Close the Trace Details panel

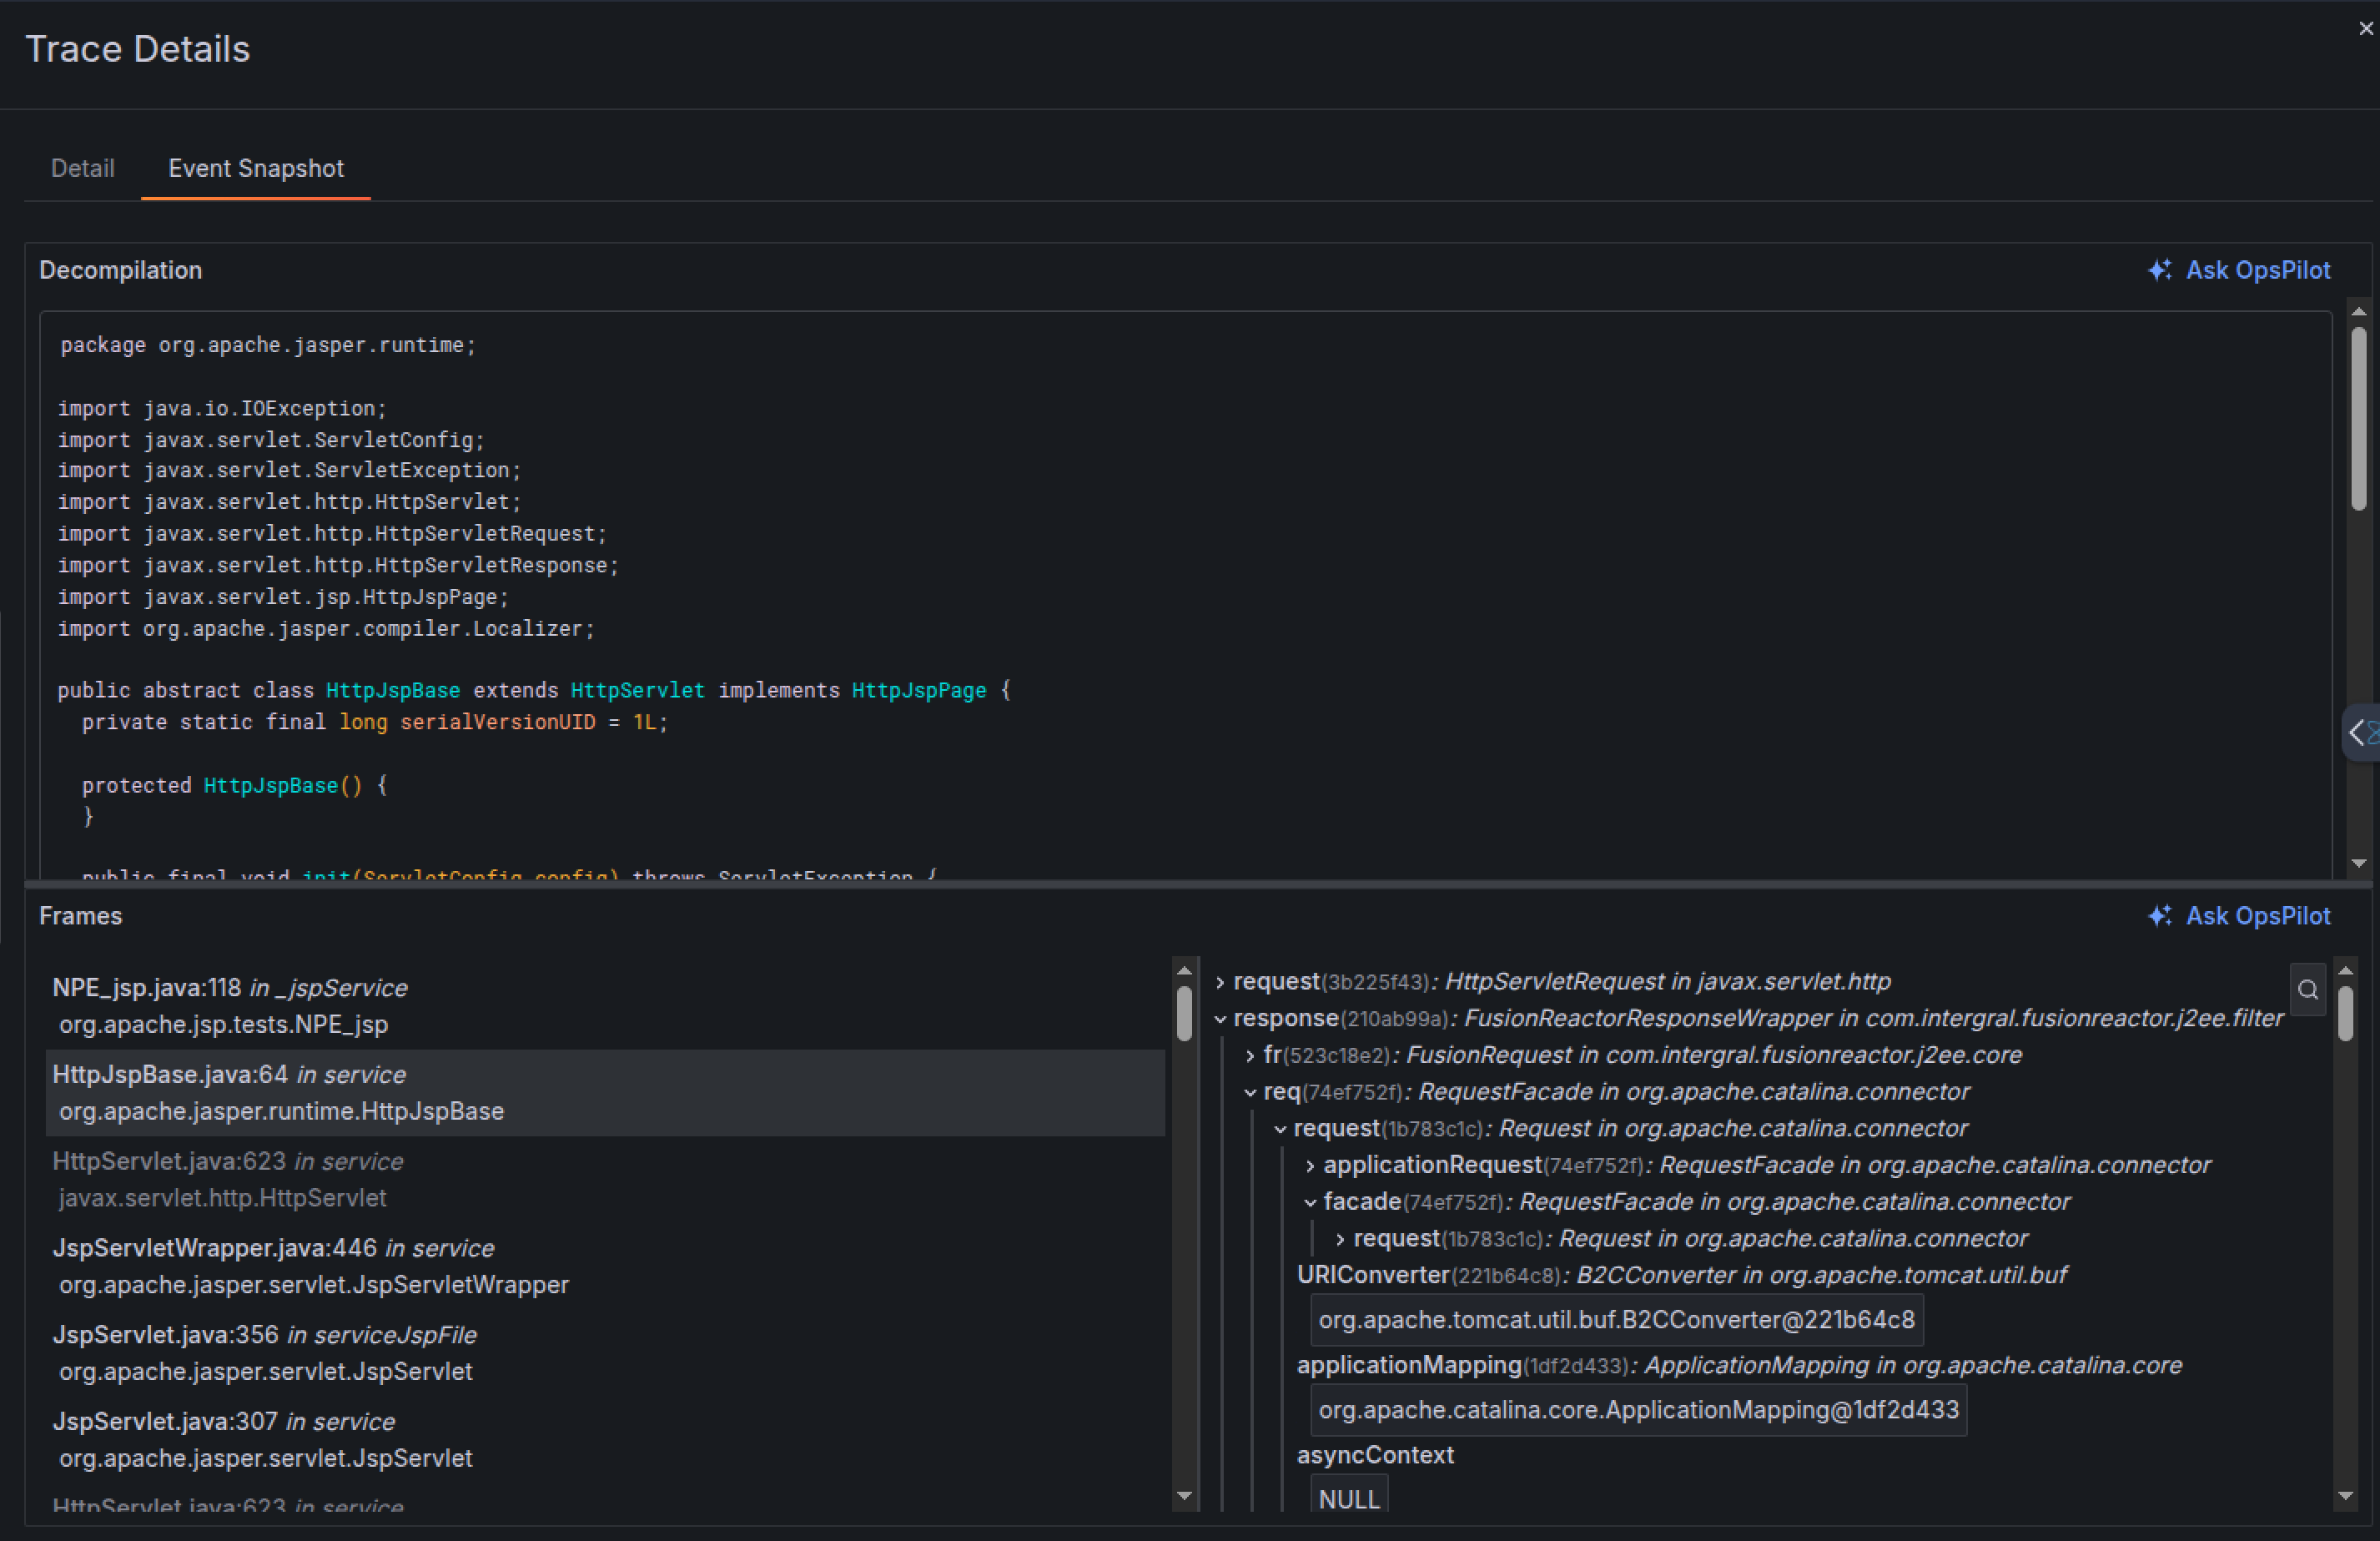(2365, 29)
